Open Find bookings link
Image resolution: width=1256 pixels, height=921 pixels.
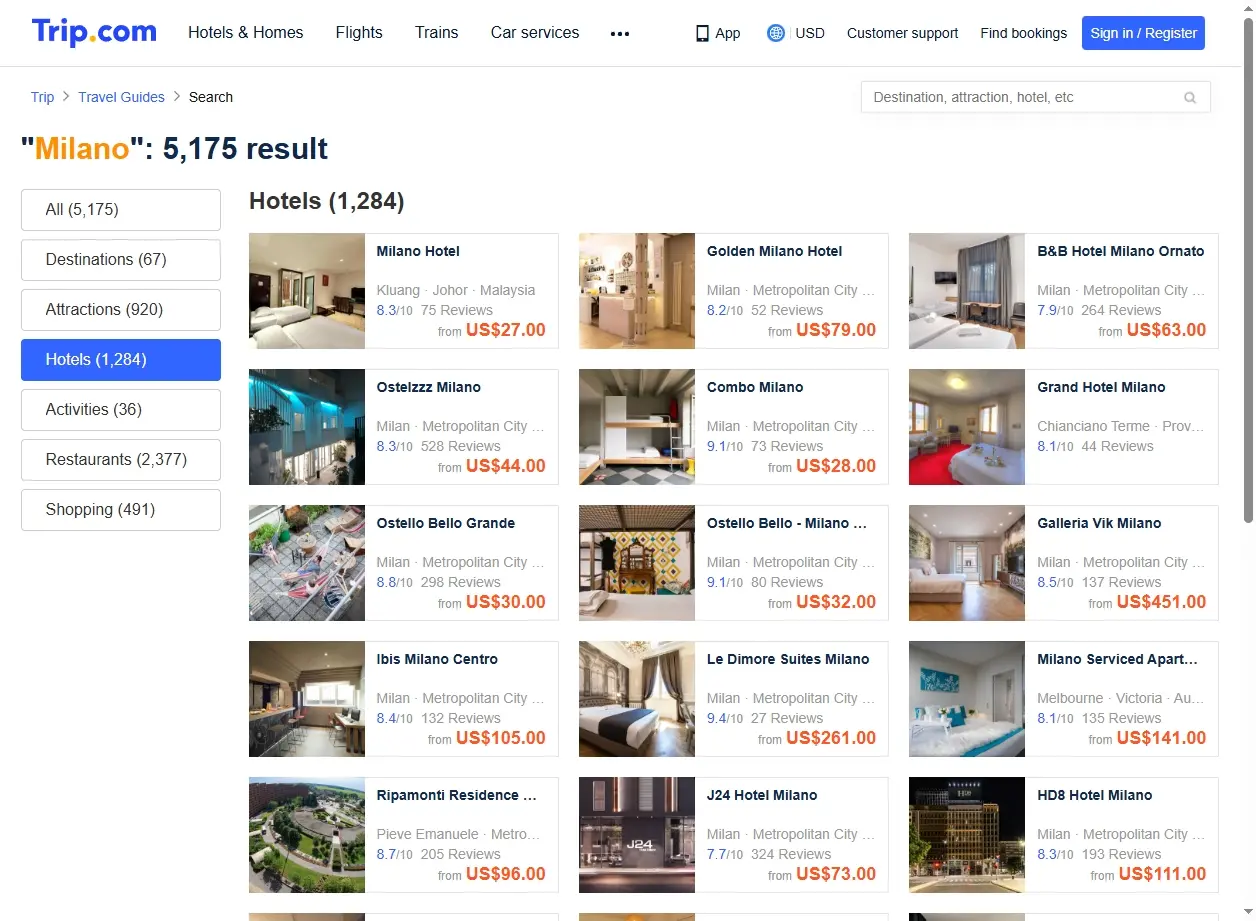pyautogui.click(x=1023, y=33)
